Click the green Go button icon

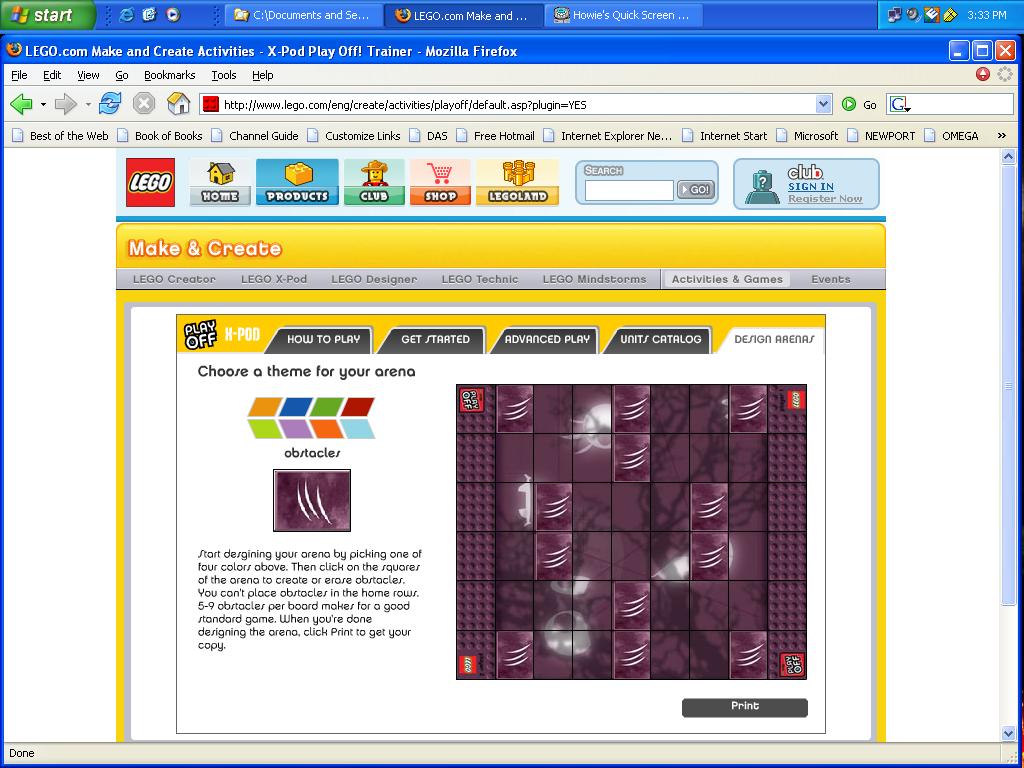(x=848, y=104)
